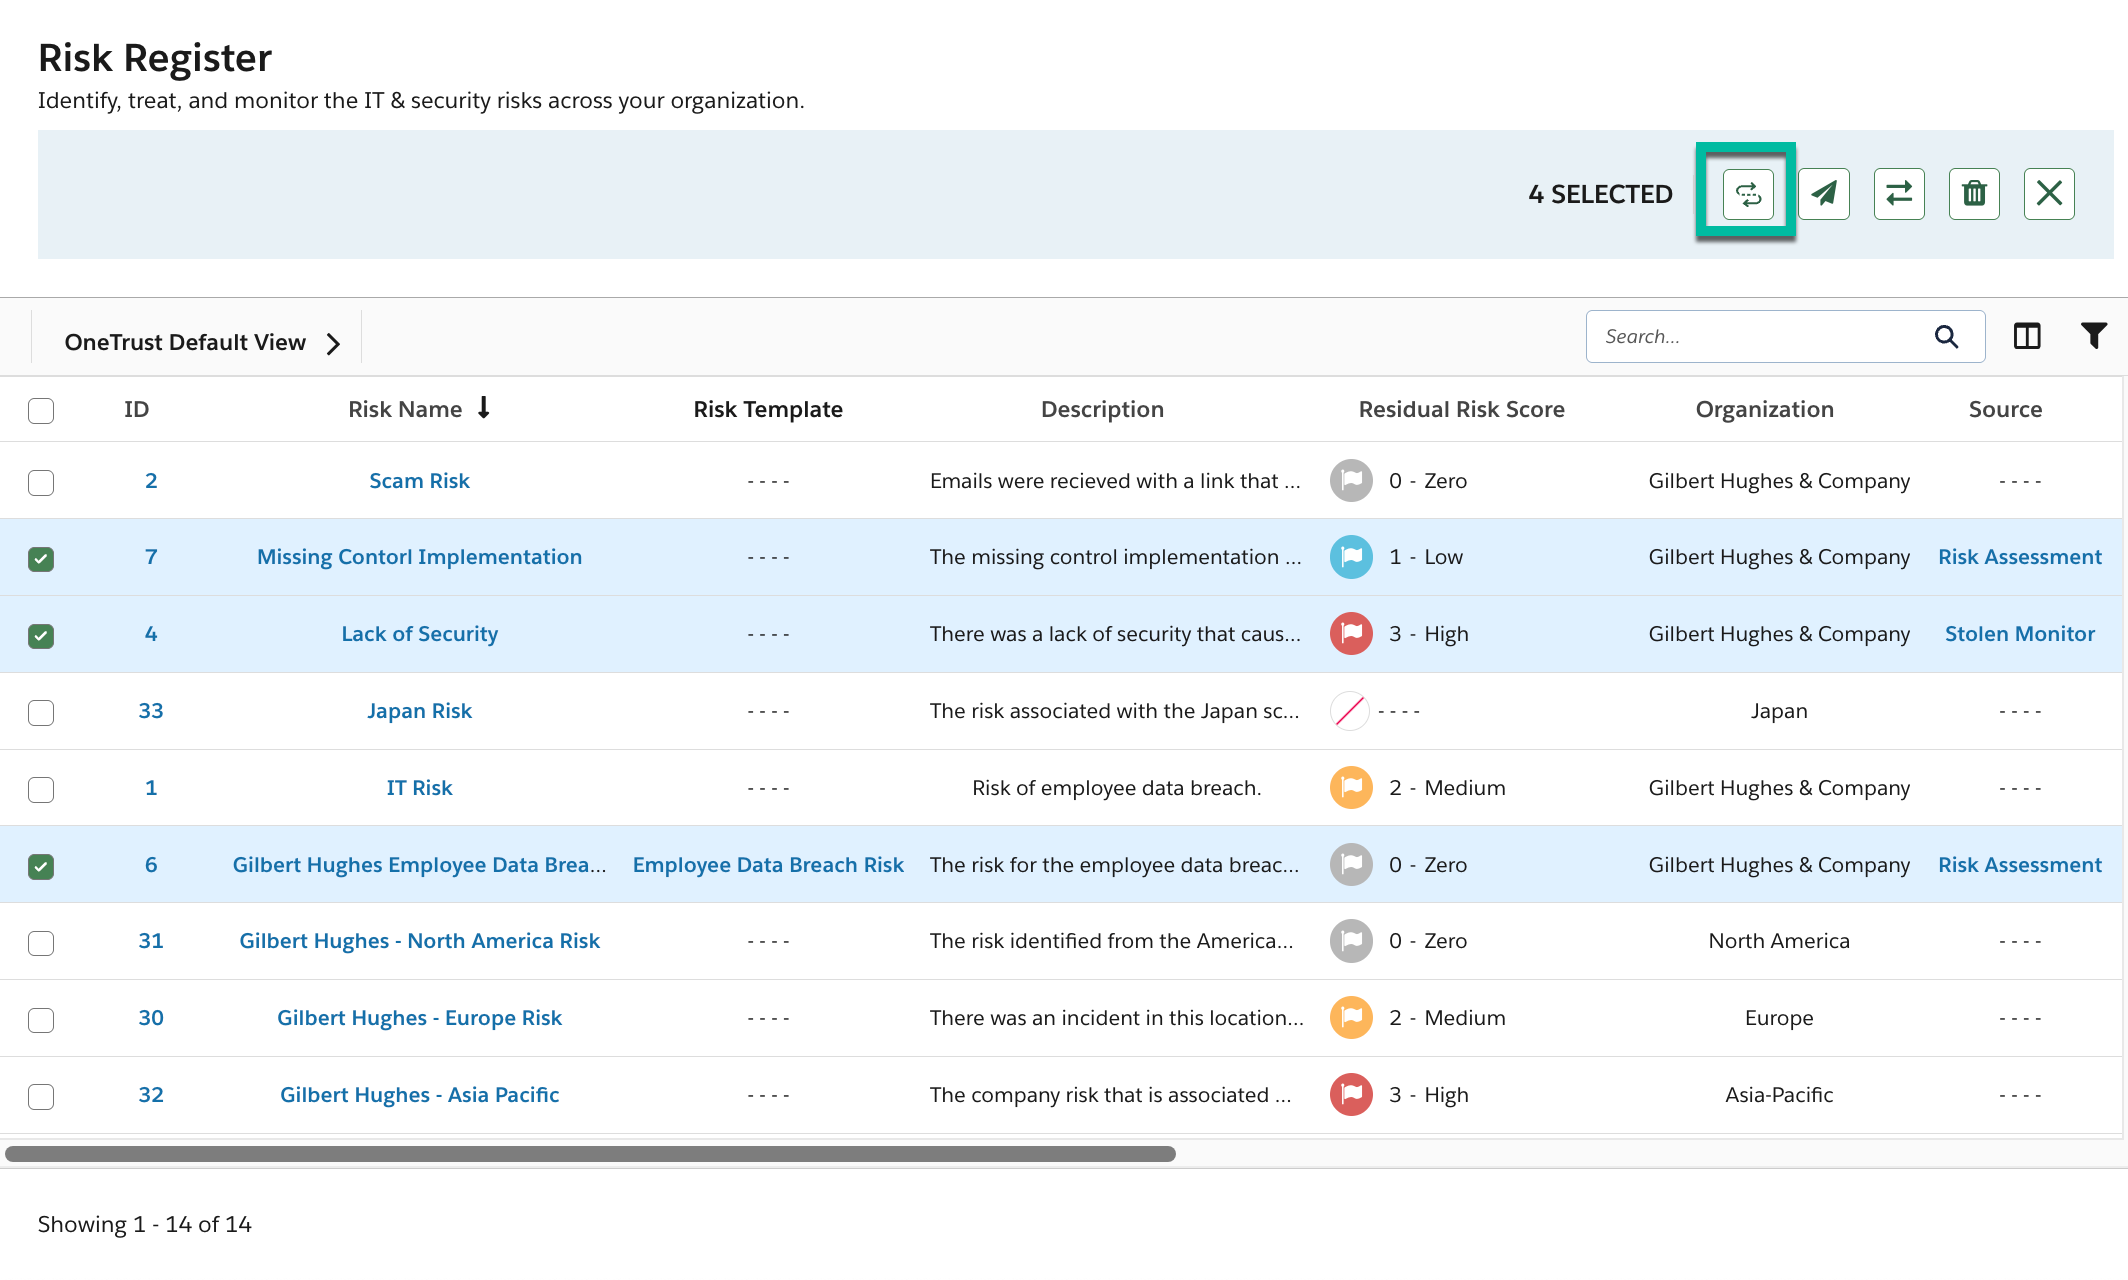2128x1280 pixels.
Task: Open the column chooser icon
Action: [x=2027, y=336]
